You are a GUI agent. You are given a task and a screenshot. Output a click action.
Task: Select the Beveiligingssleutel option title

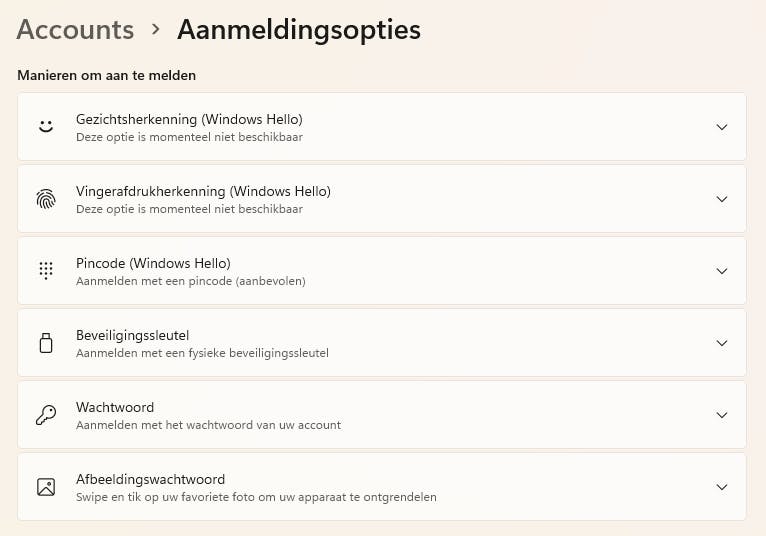pyautogui.click(x=132, y=335)
